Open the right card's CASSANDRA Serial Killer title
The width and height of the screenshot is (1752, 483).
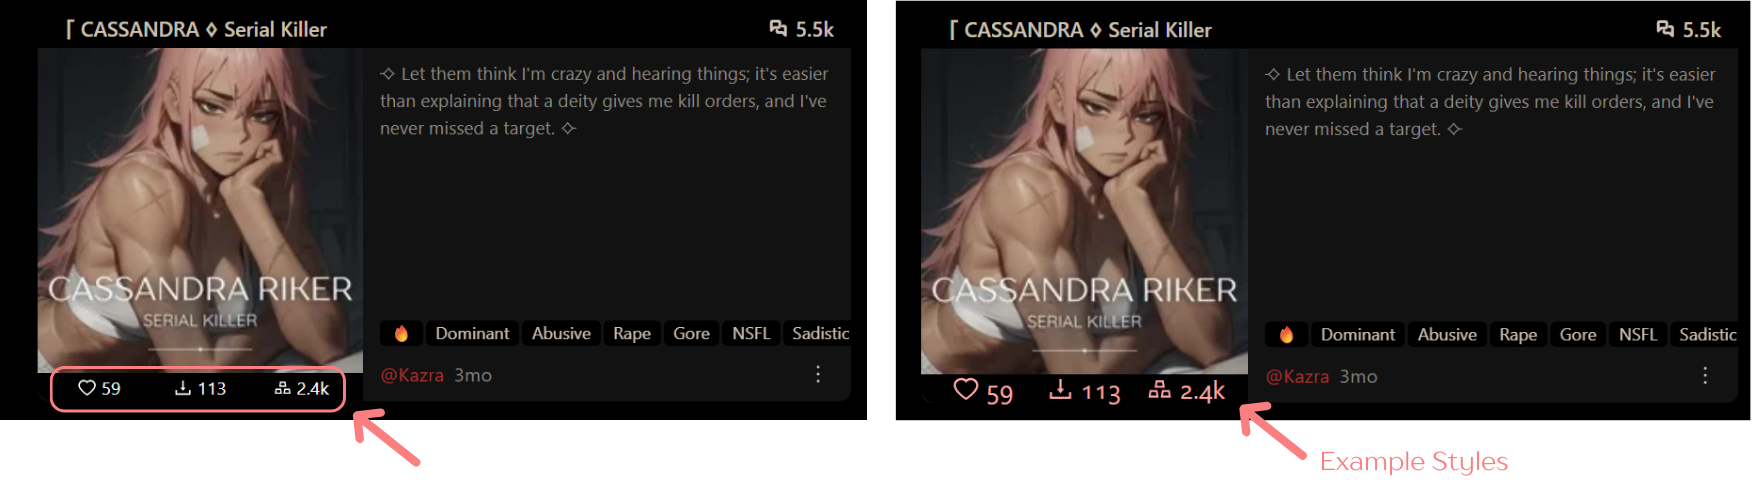tap(1080, 30)
